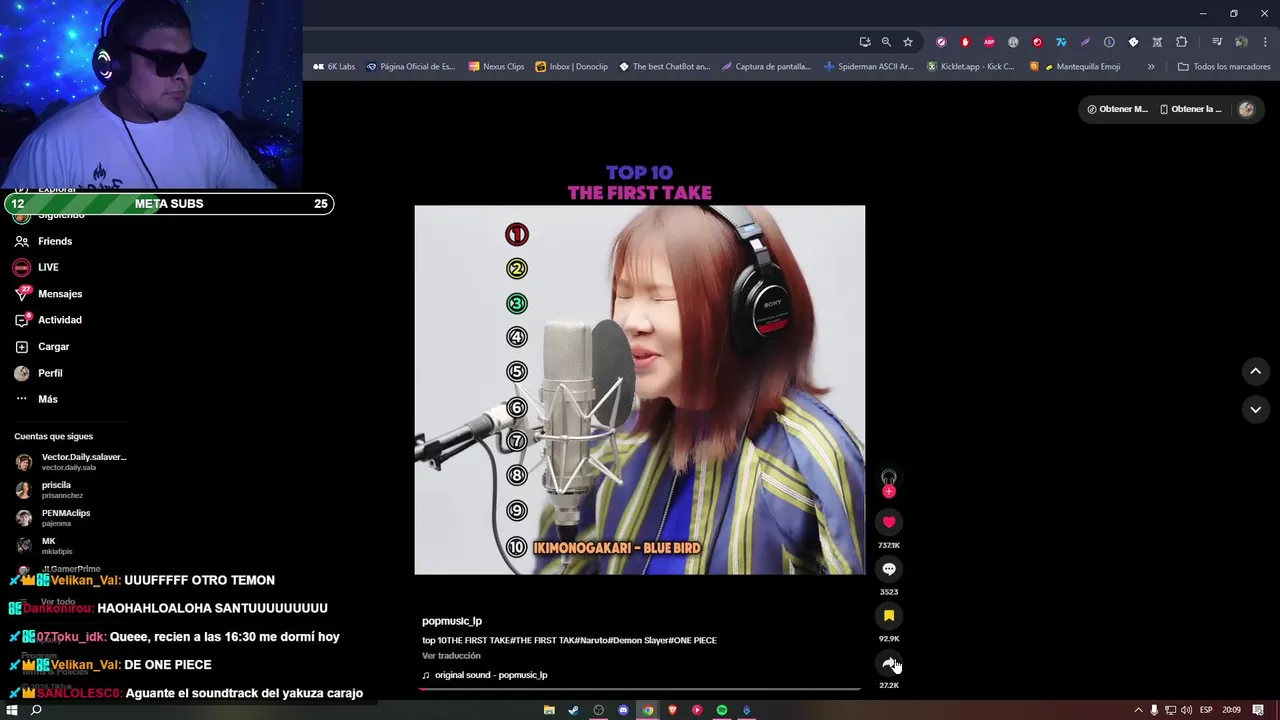The width and height of the screenshot is (1280, 720).
Task: Open notification center in taskbar
Action: 1259,710
